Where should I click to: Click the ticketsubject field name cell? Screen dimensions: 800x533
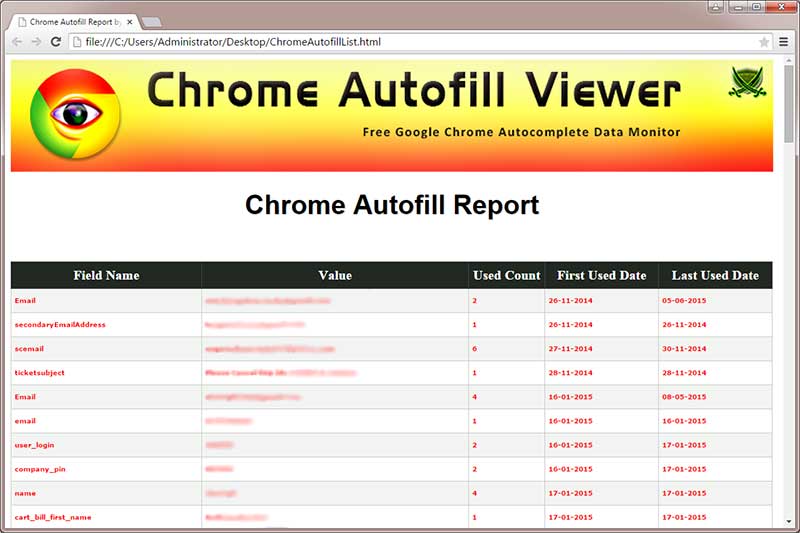click(40, 372)
